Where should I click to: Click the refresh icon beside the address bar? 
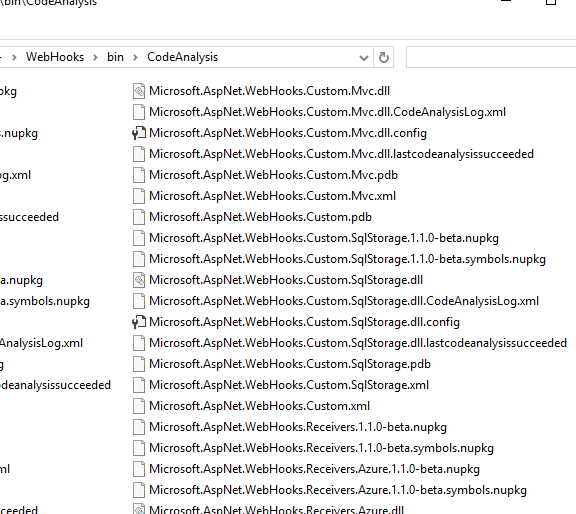tap(384, 57)
